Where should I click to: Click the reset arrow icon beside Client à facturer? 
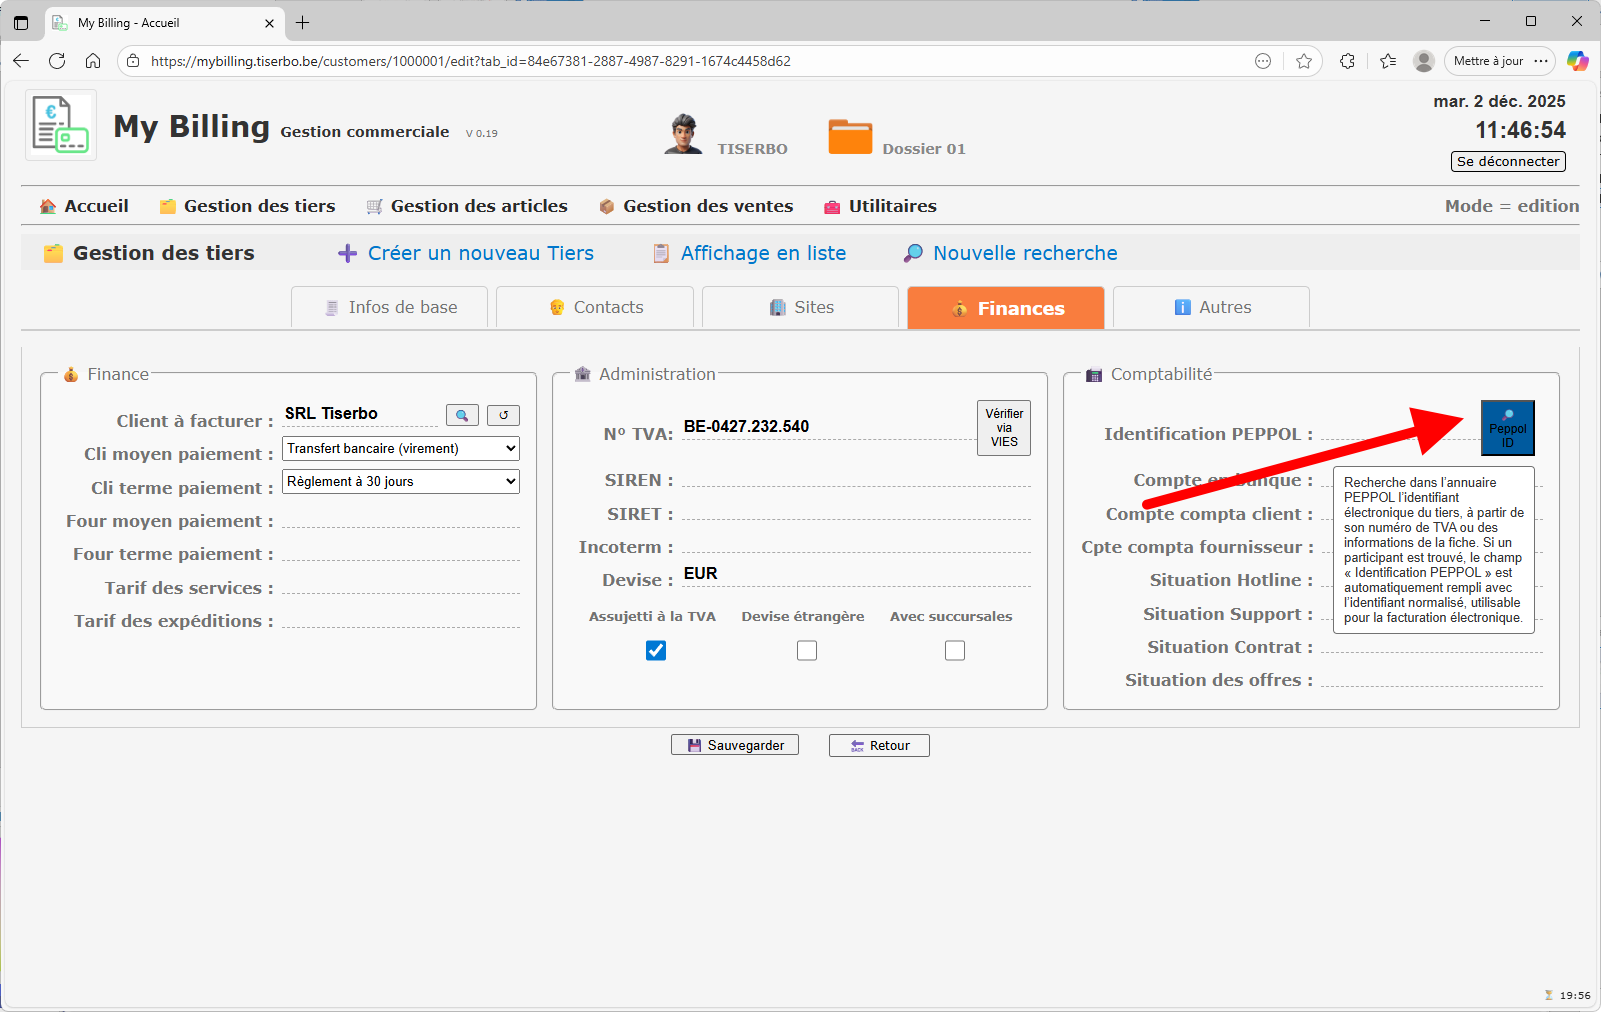(503, 415)
